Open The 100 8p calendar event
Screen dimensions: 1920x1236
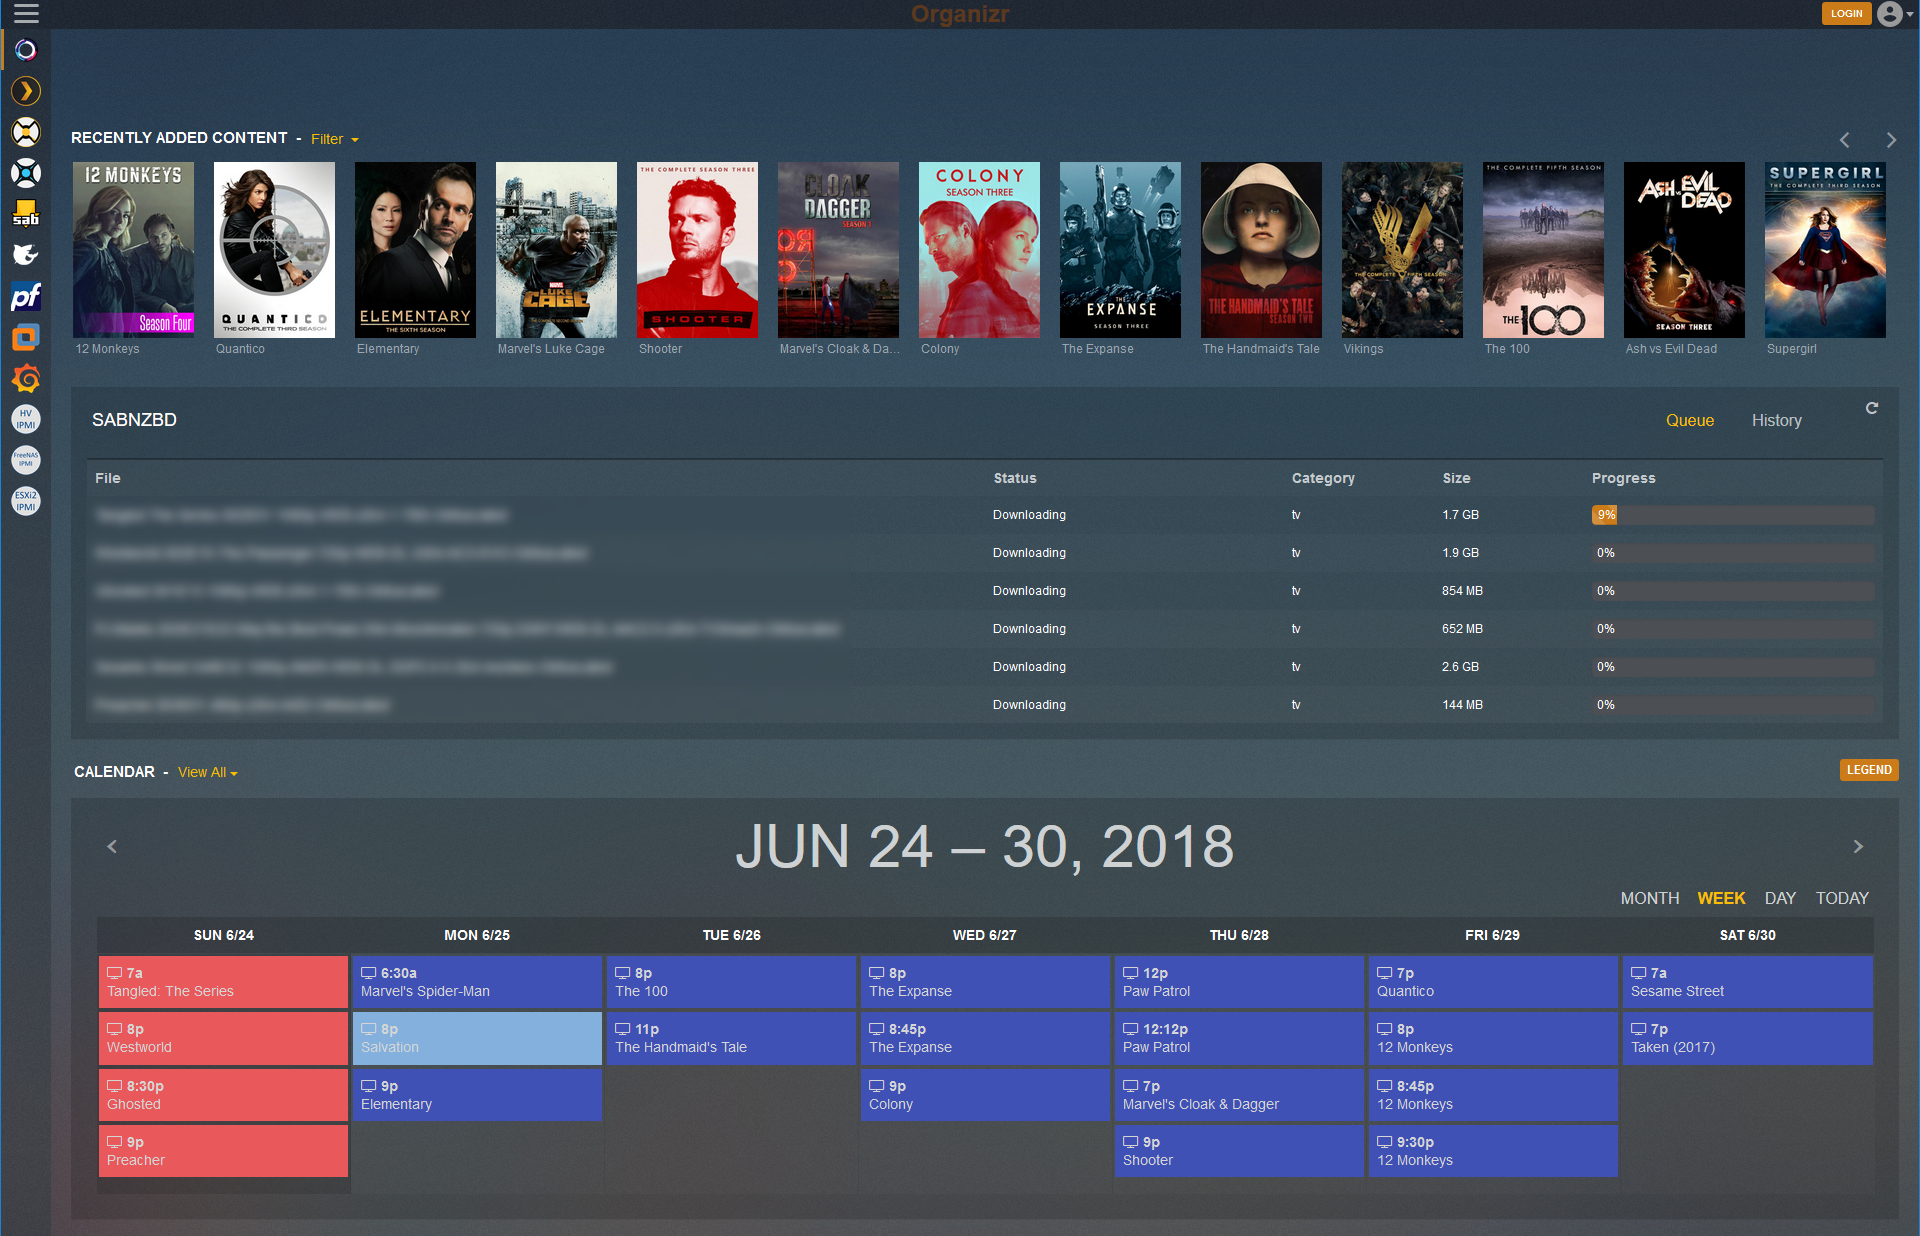point(731,982)
